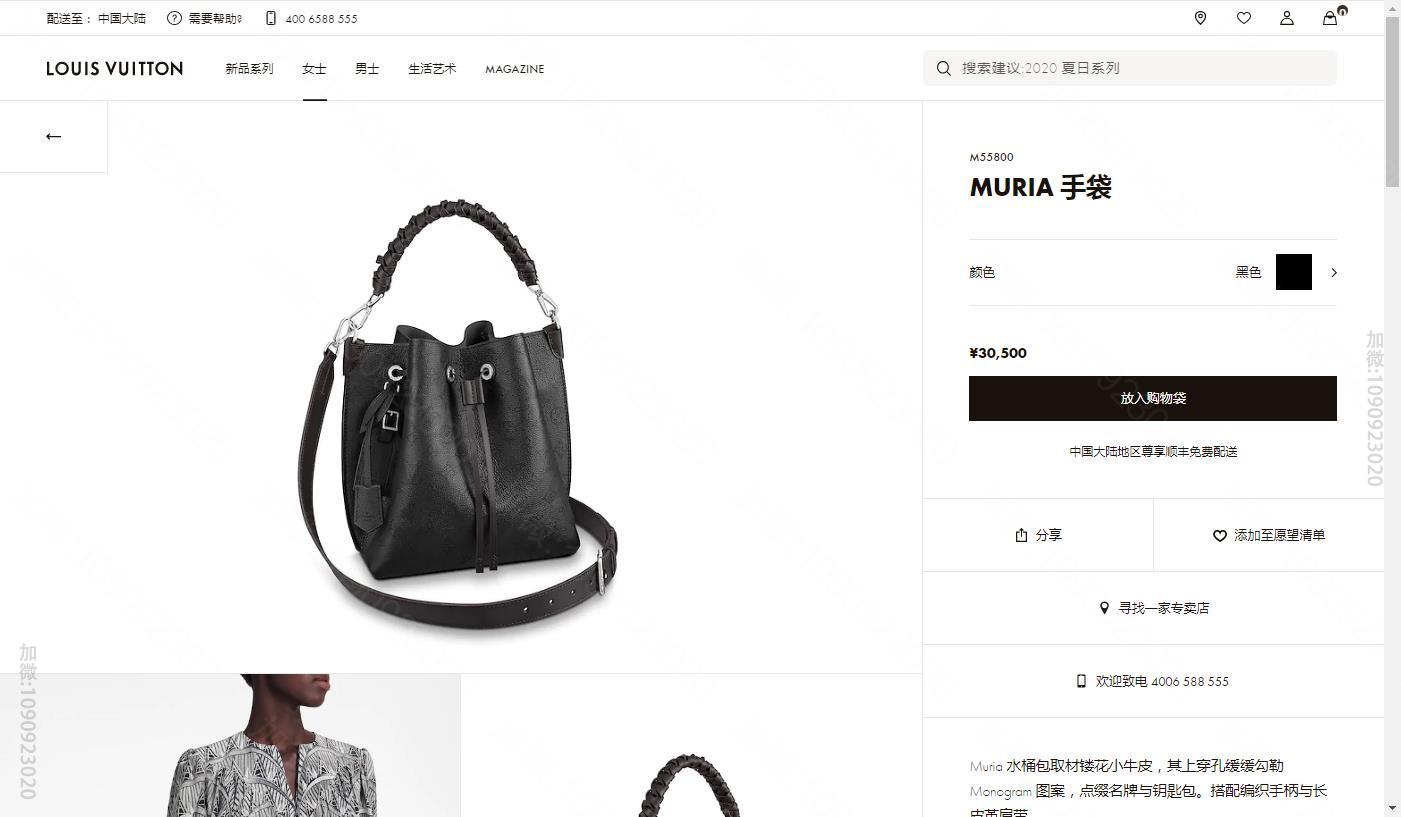Viewport: 1401px width, 817px height.
Task: Click the phone icon beside 400 6588 555
Action: (271, 18)
